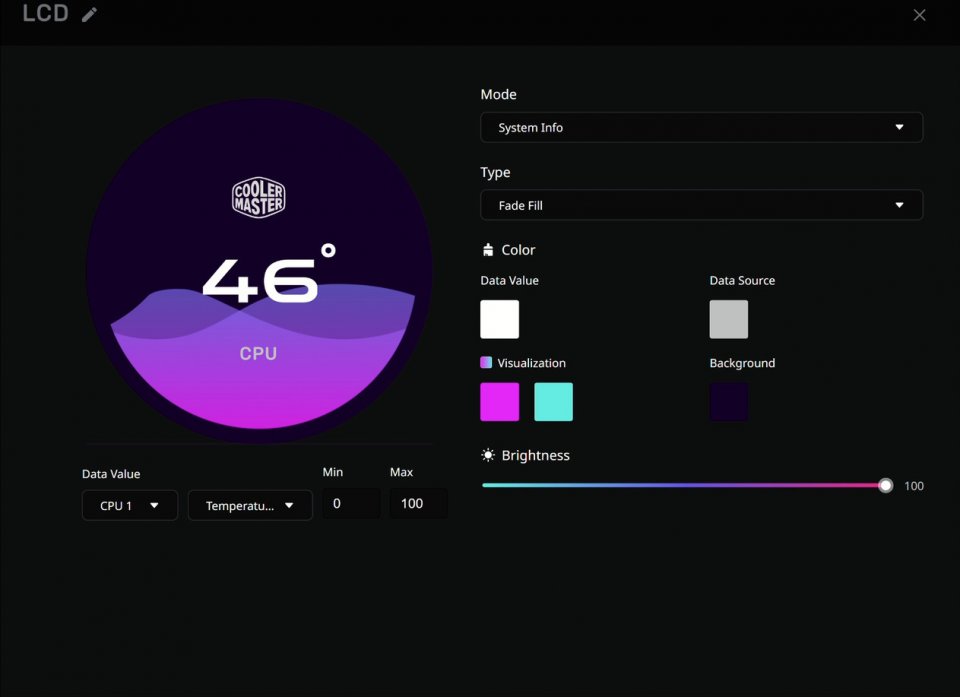This screenshot has height=697, width=960.
Task: Close the LCD settings panel
Action: coord(919,15)
